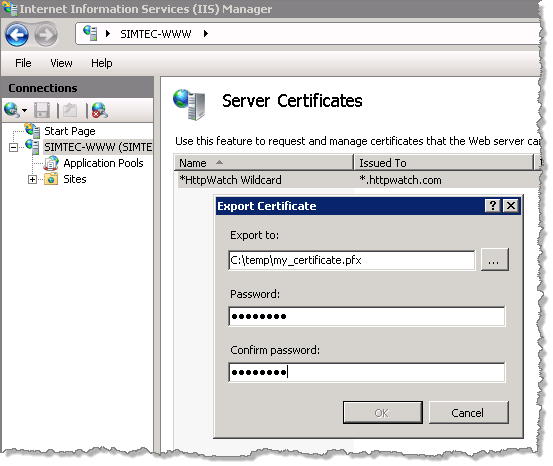Open the connect globe dropdown arrow
The image size is (553, 466).
(24, 111)
